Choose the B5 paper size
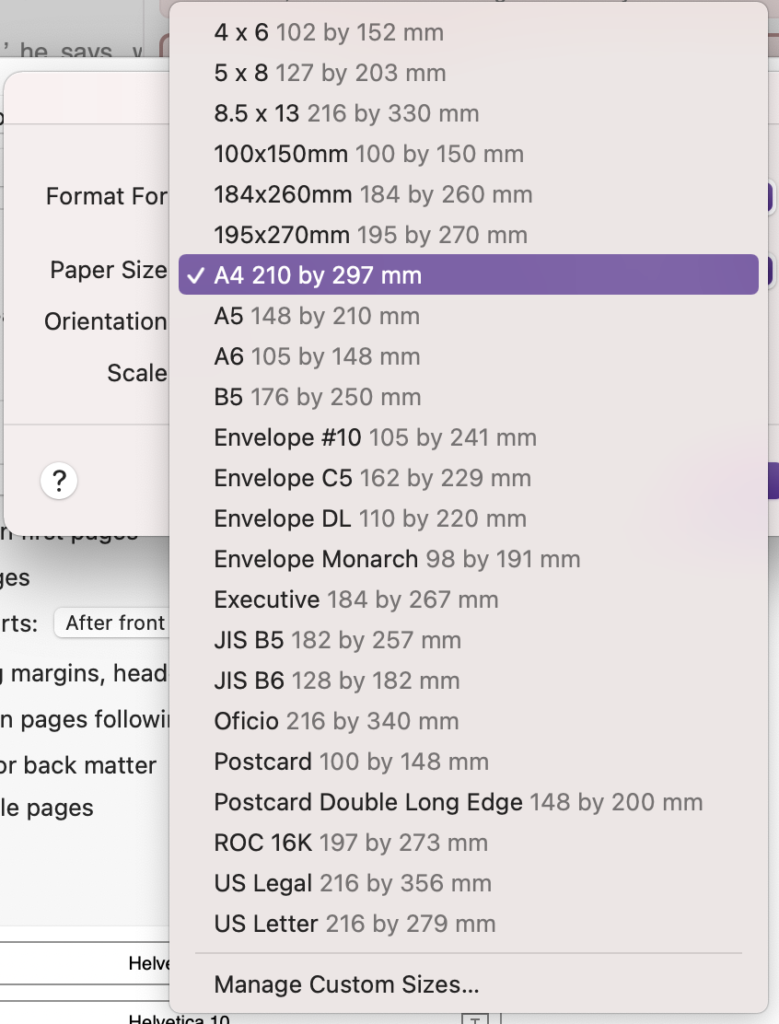This screenshot has width=779, height=1024. 300,397
